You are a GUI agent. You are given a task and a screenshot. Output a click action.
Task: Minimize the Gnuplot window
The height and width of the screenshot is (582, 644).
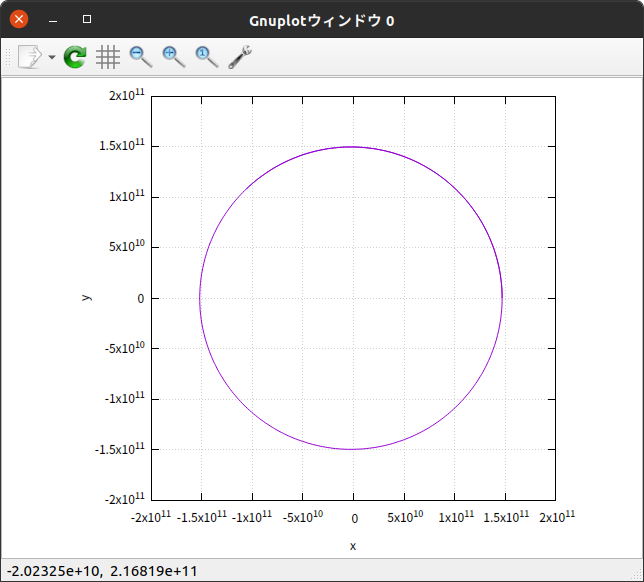pyautogui.click(x=53, y=20)
